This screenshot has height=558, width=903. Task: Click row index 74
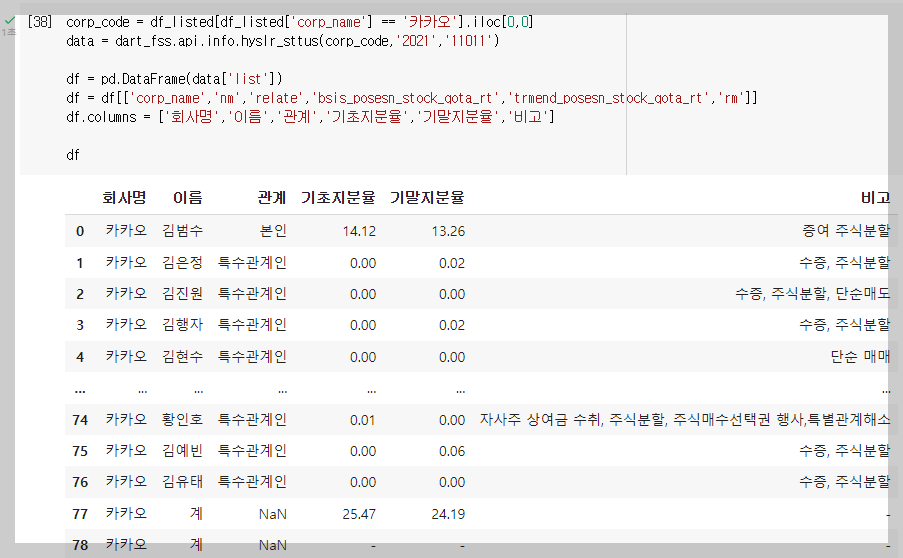(80, 420)
